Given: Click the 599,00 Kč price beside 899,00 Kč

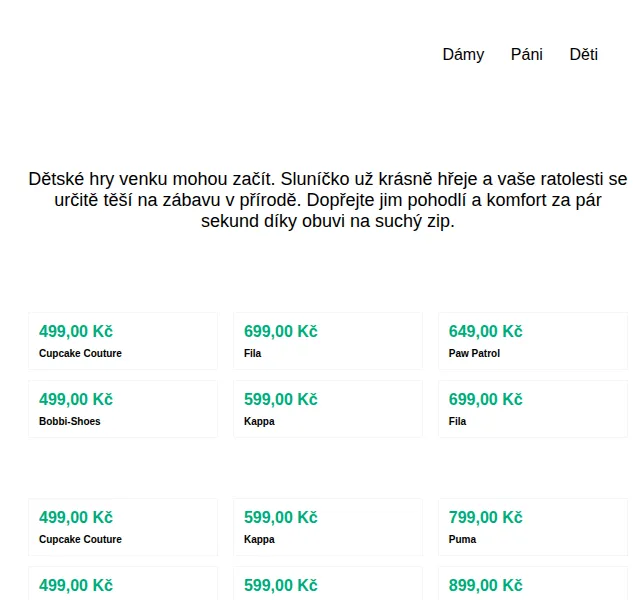Looking at the screenshot, I should [x=280, y=585].
